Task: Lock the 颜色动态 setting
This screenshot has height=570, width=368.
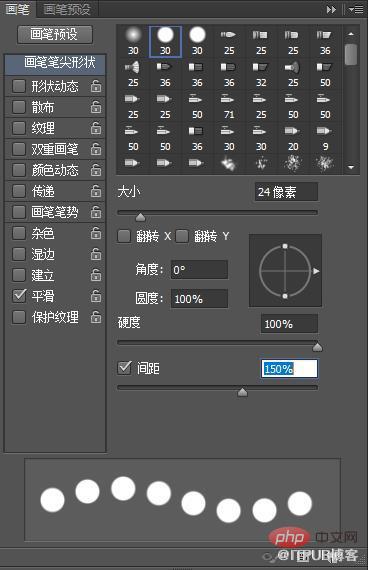Action: click(96, 170)
